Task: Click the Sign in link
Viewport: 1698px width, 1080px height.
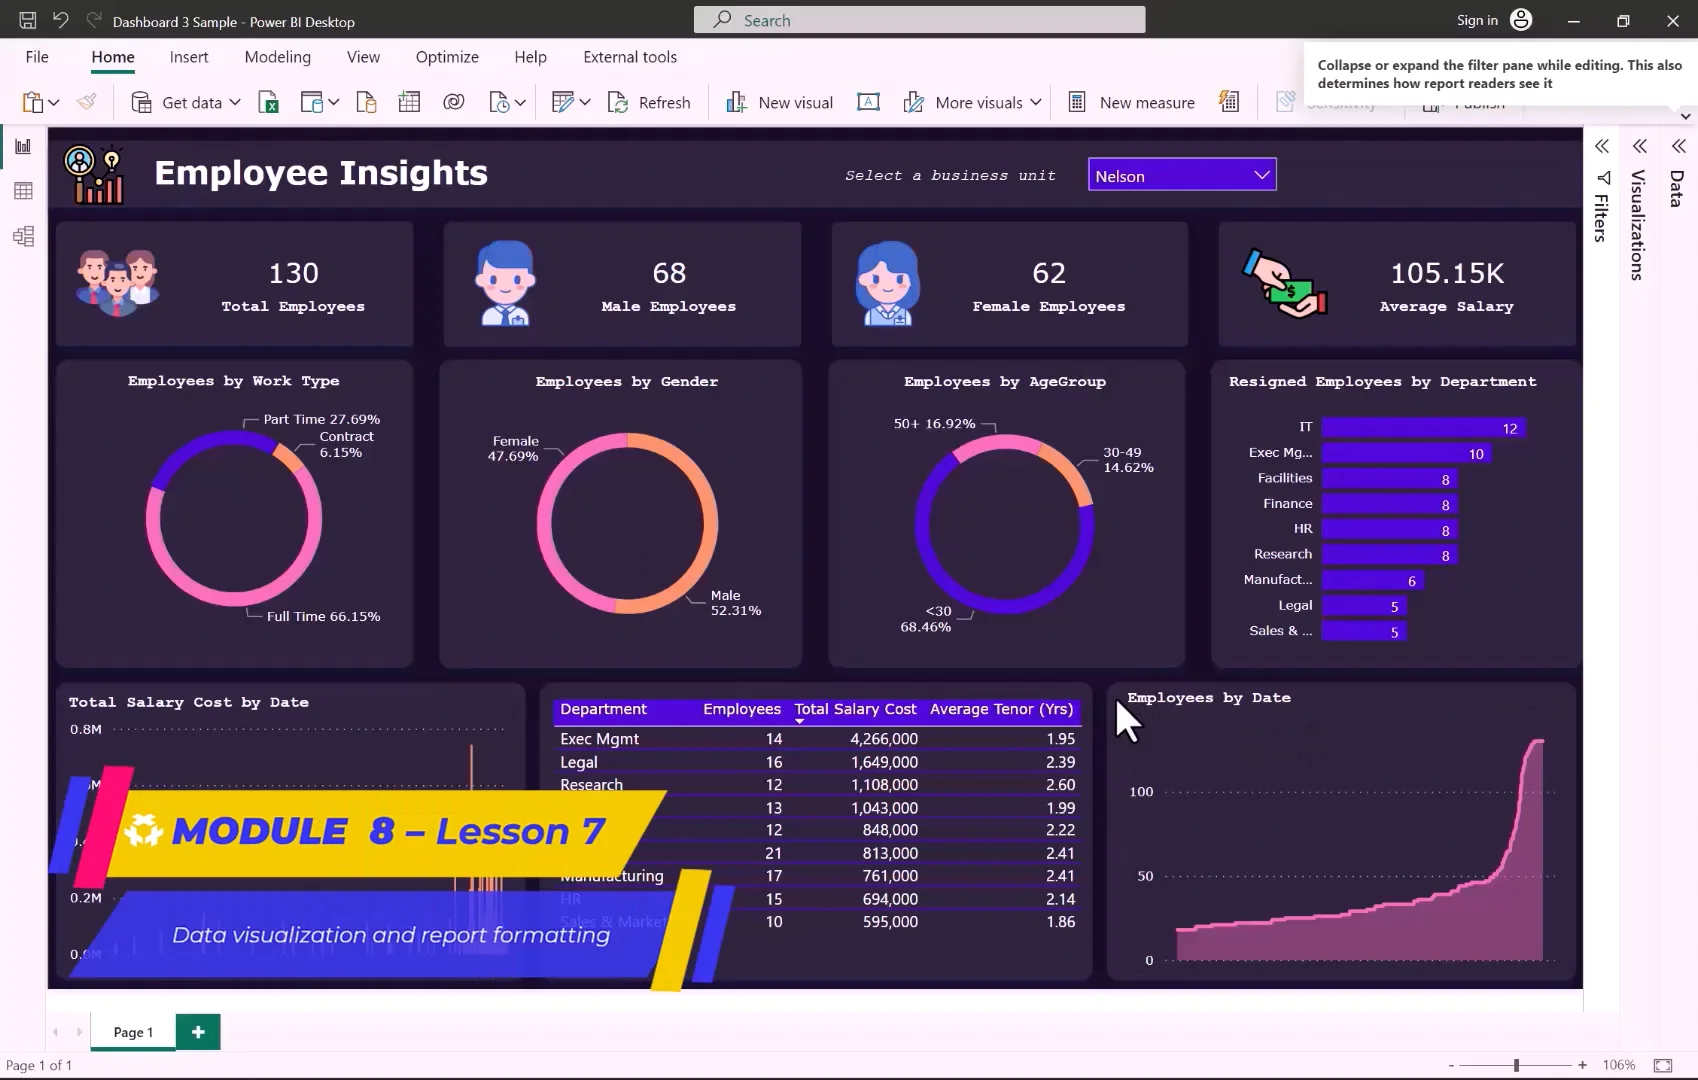Action: pyautogui.click(x=1477, y=19)
